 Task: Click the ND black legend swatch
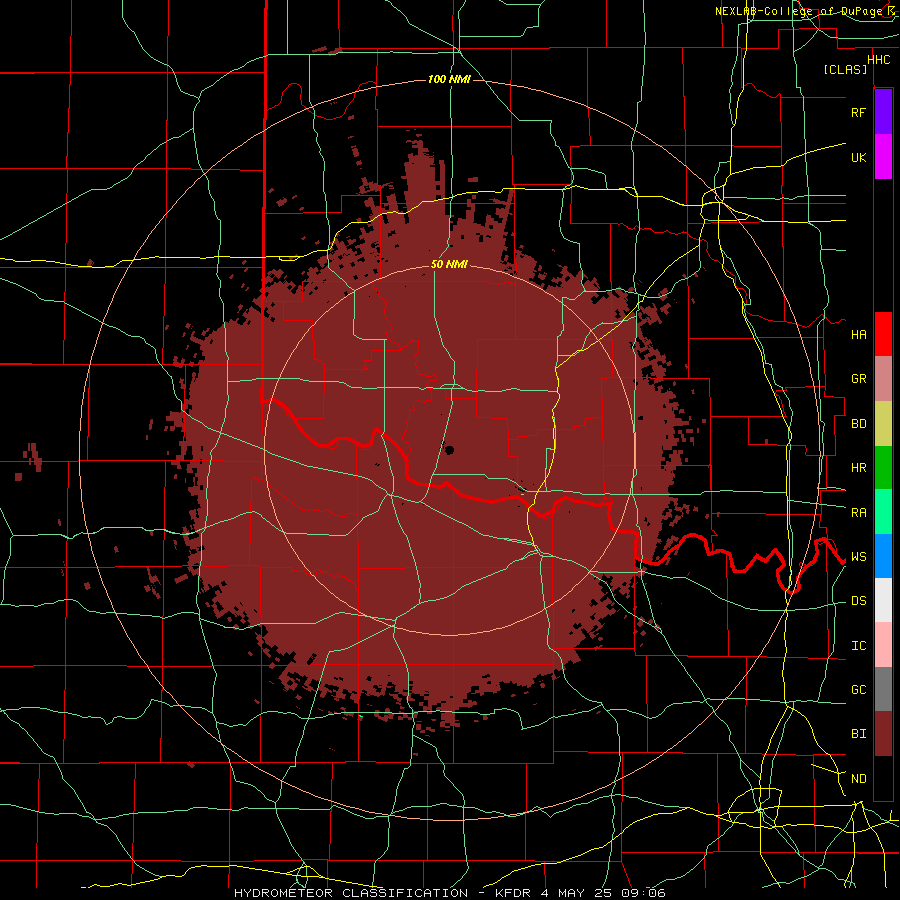[883, 778]
